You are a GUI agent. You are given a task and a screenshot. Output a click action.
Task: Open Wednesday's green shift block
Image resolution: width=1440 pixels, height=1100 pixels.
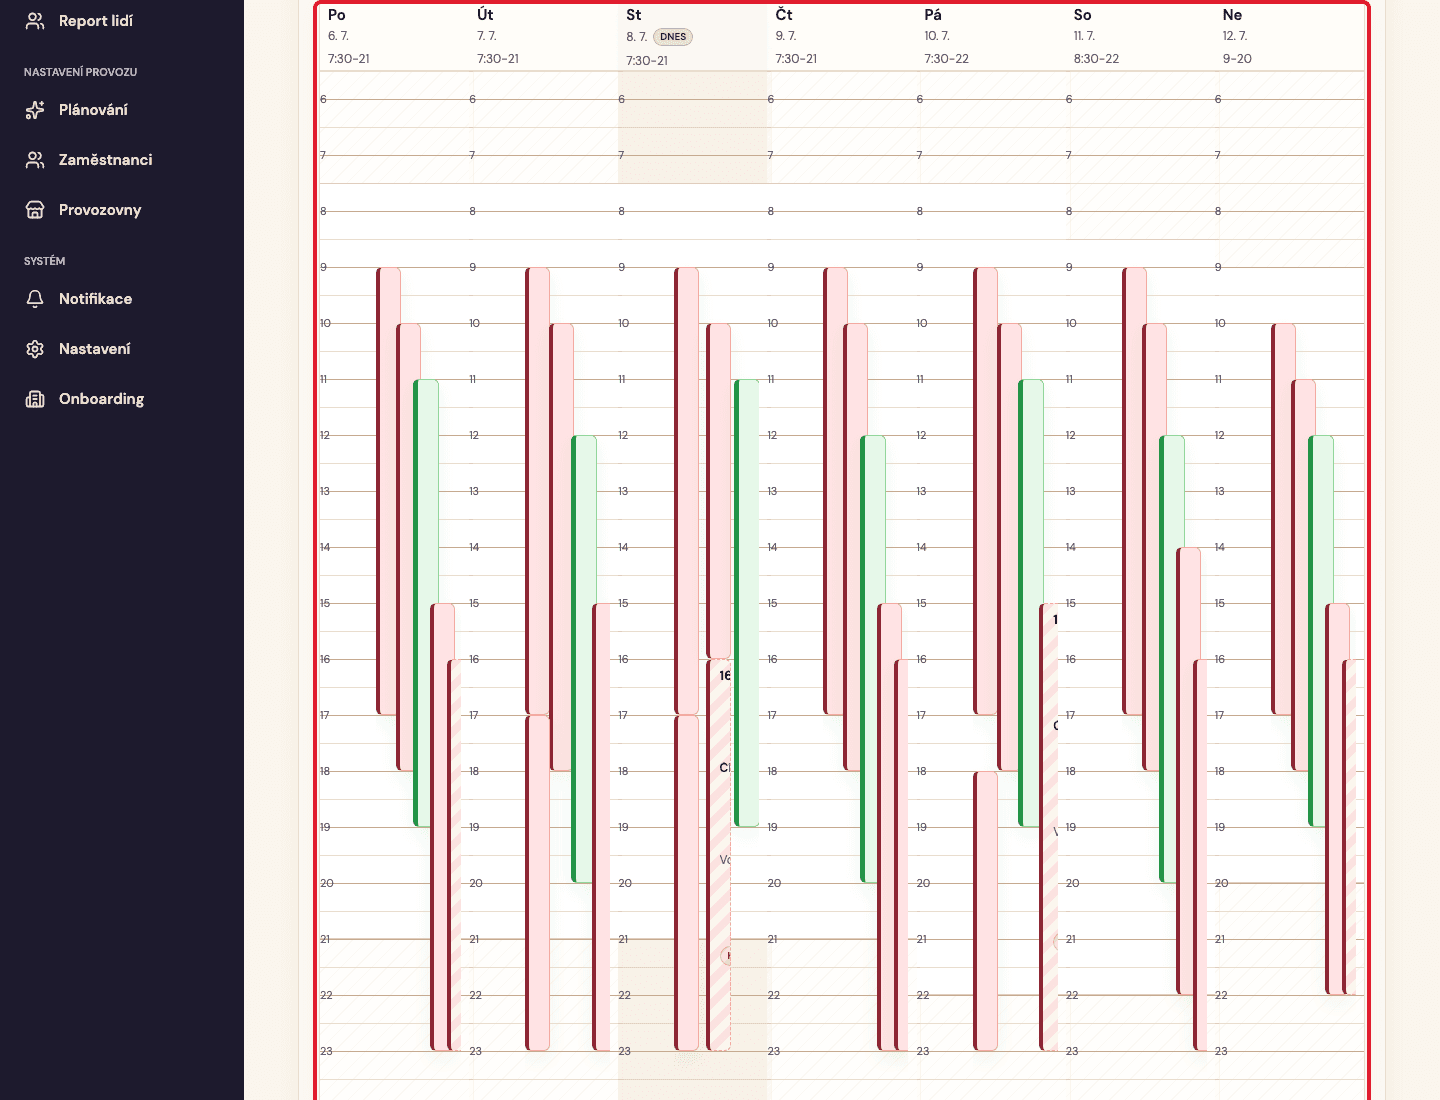(747, 603)
